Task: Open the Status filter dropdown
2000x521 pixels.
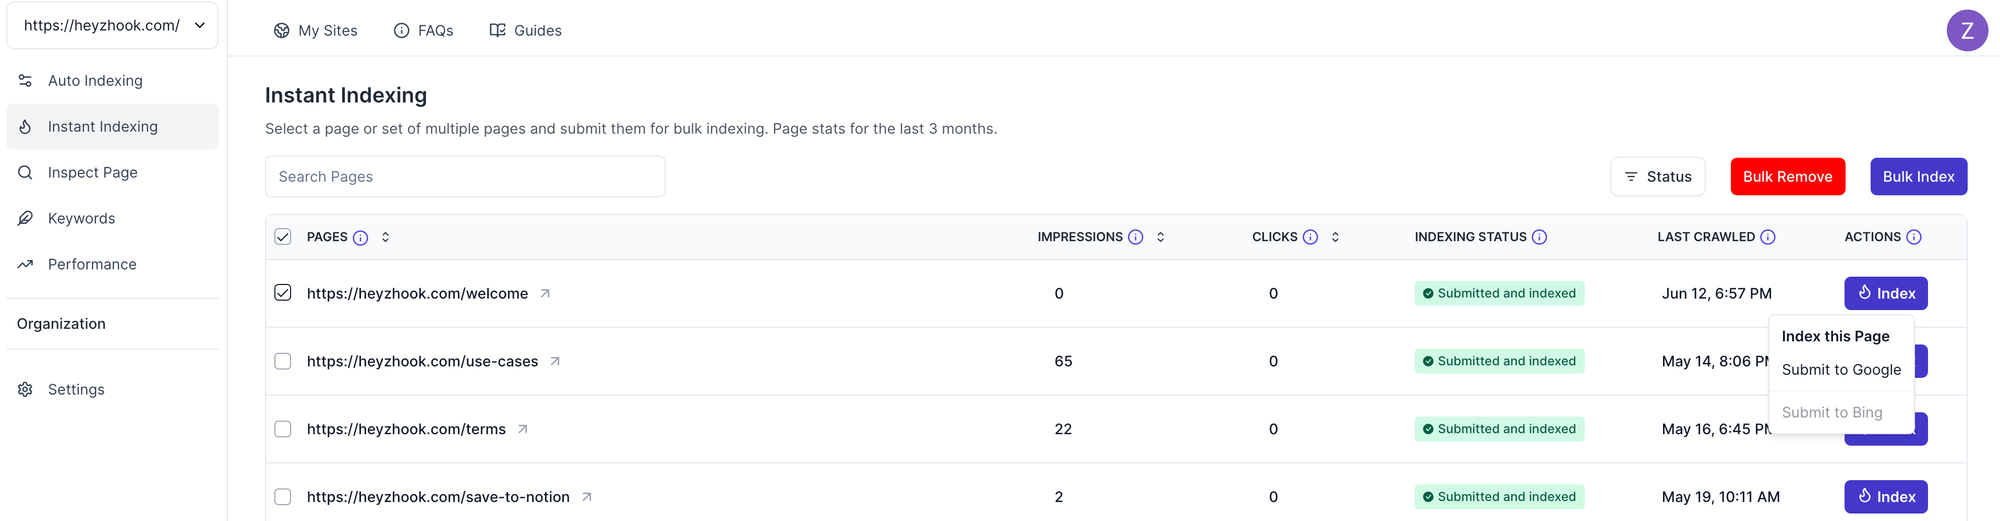Action: point(1657,177)
